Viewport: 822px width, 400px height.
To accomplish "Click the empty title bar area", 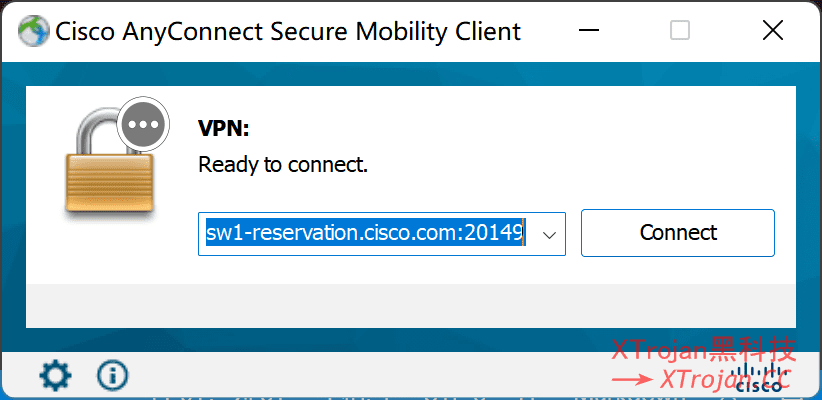I will click(x=590, y=31).
